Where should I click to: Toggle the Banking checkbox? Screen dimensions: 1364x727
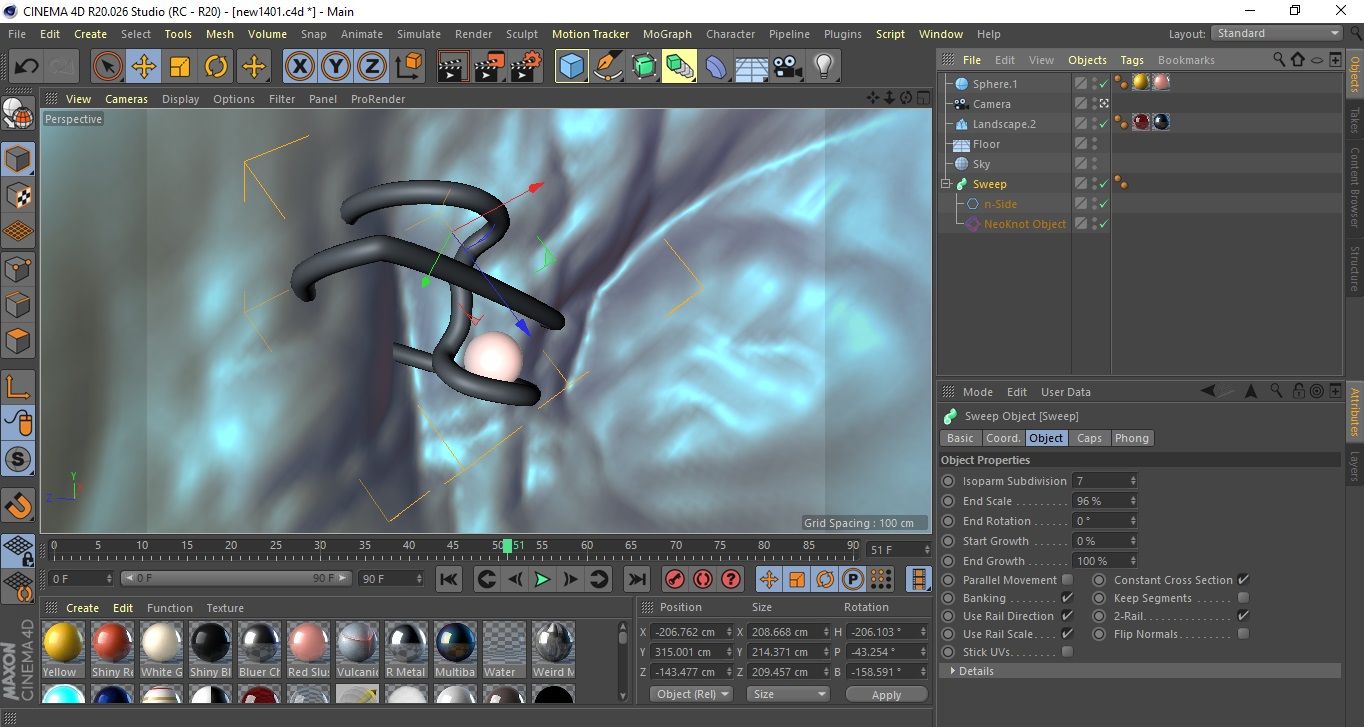[1067, 598]
